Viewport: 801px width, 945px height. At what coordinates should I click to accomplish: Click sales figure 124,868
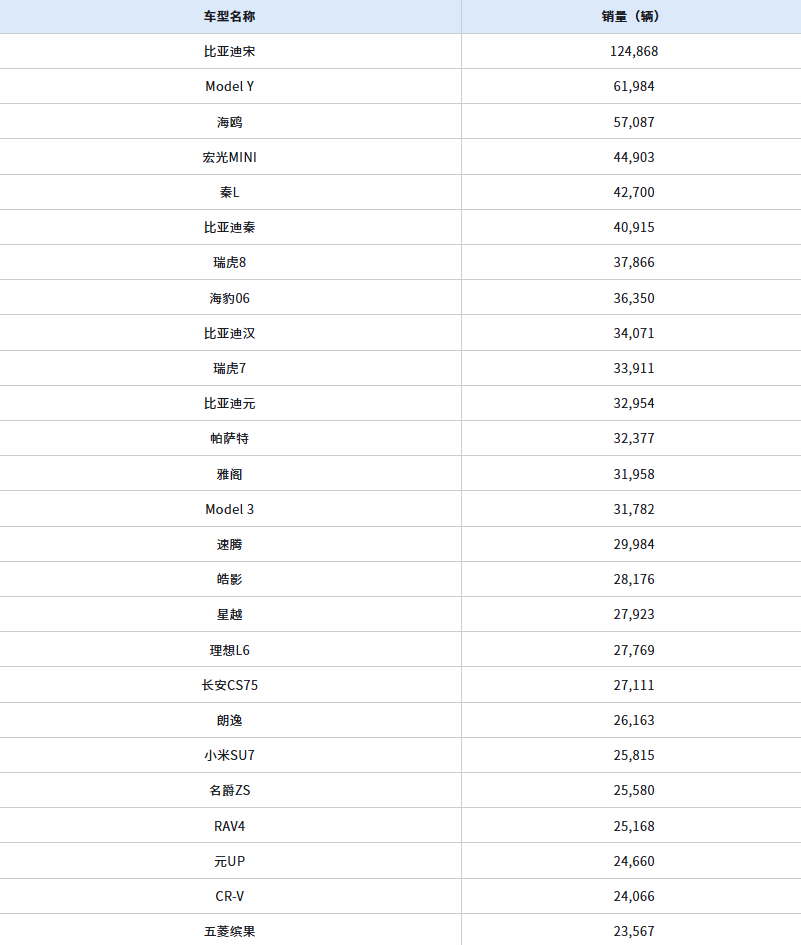tap(634, 51)
